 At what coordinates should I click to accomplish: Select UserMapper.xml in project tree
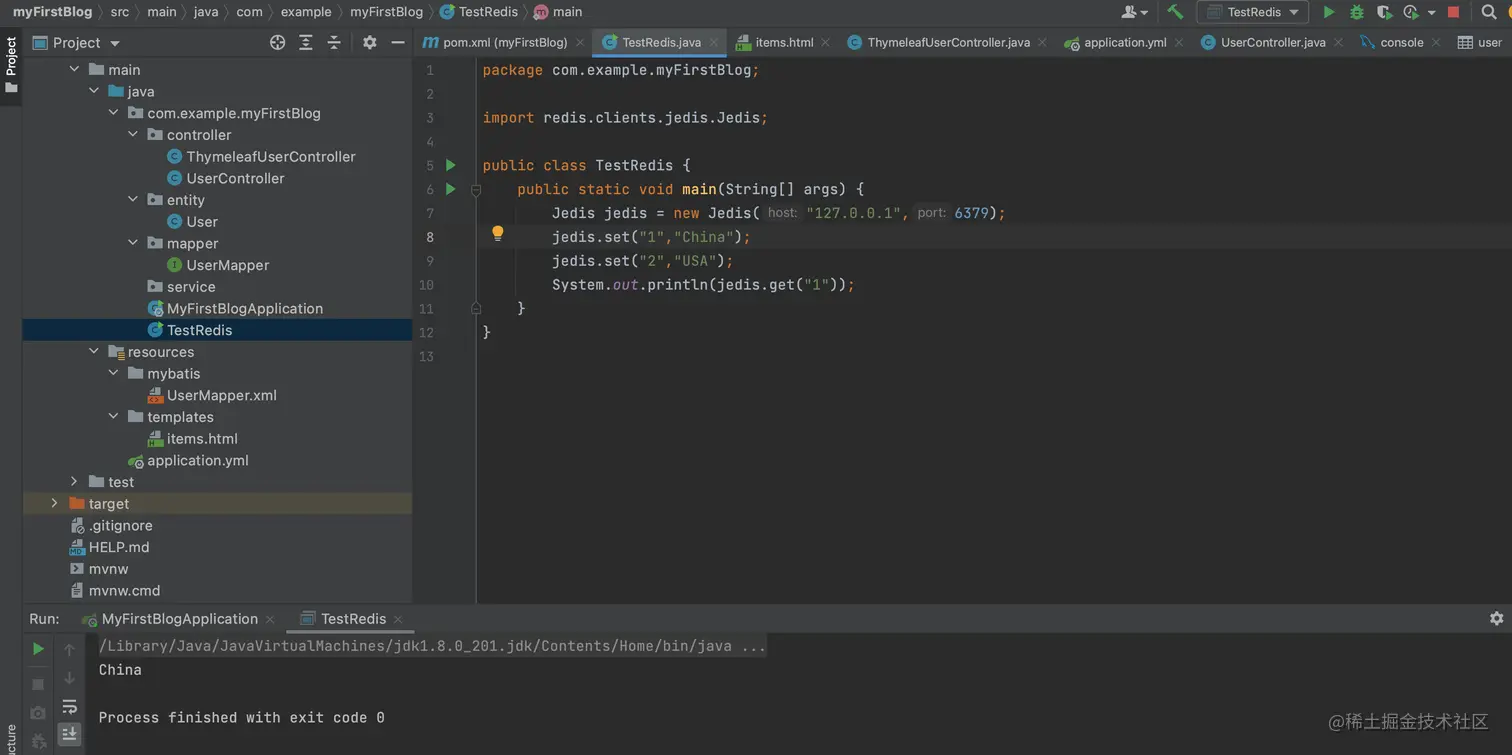[x=222, y=395]
